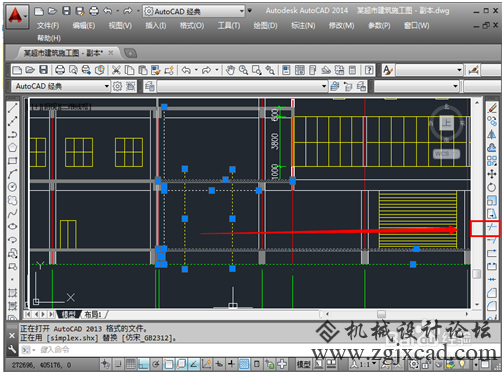Click the Plot print icon in standard toolbar
Screen dimensions: 504x374
(x=60, y=70)
